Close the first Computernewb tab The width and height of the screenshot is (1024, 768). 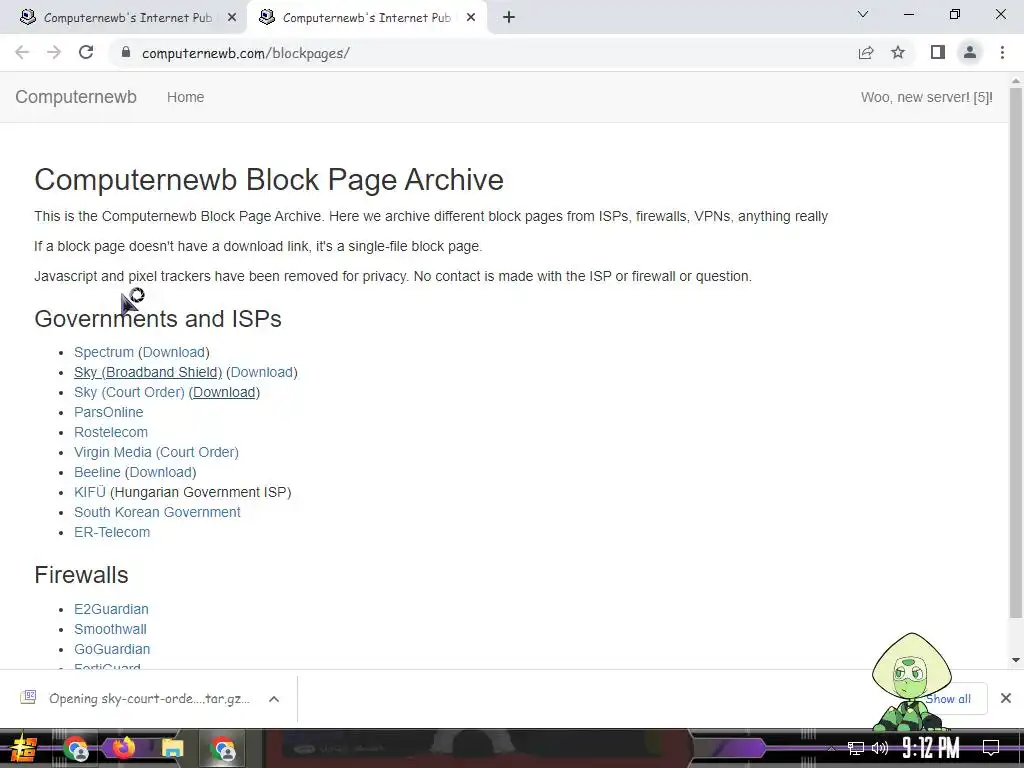click(x=232, y=18)
